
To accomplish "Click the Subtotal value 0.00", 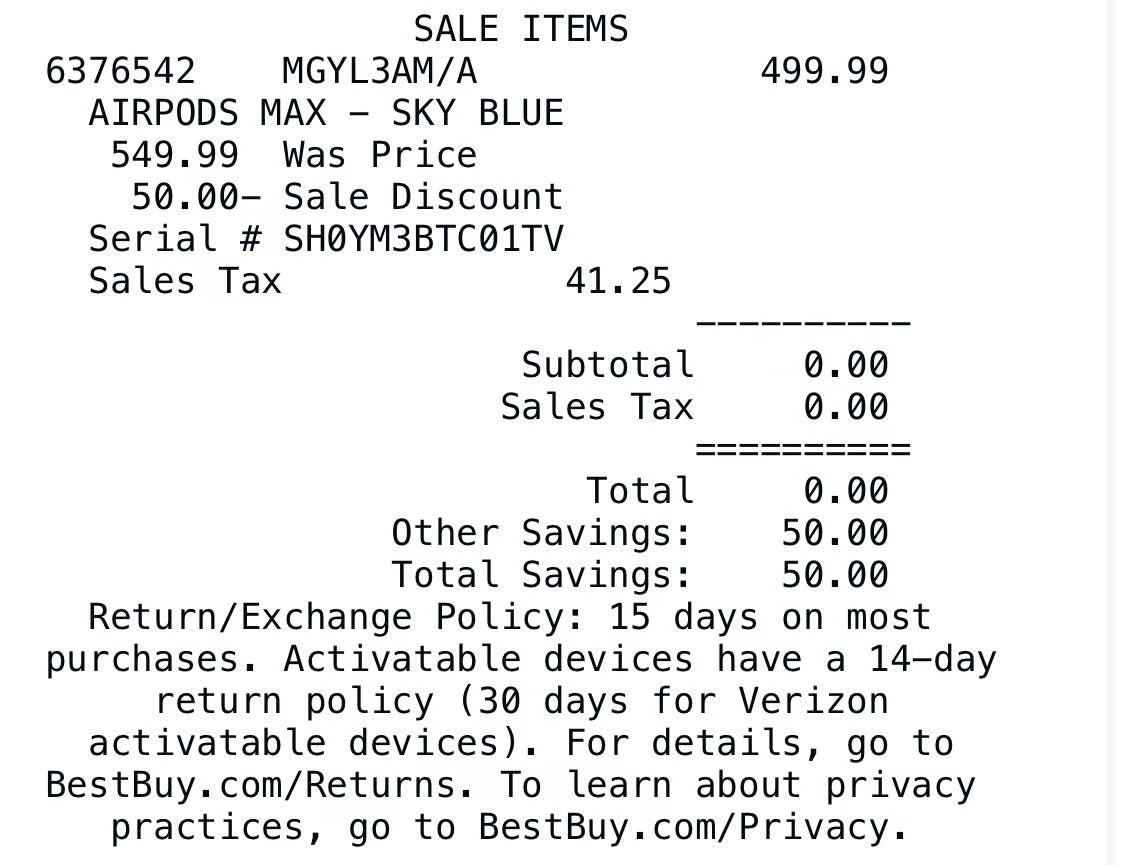I will [x=846, y=366].
